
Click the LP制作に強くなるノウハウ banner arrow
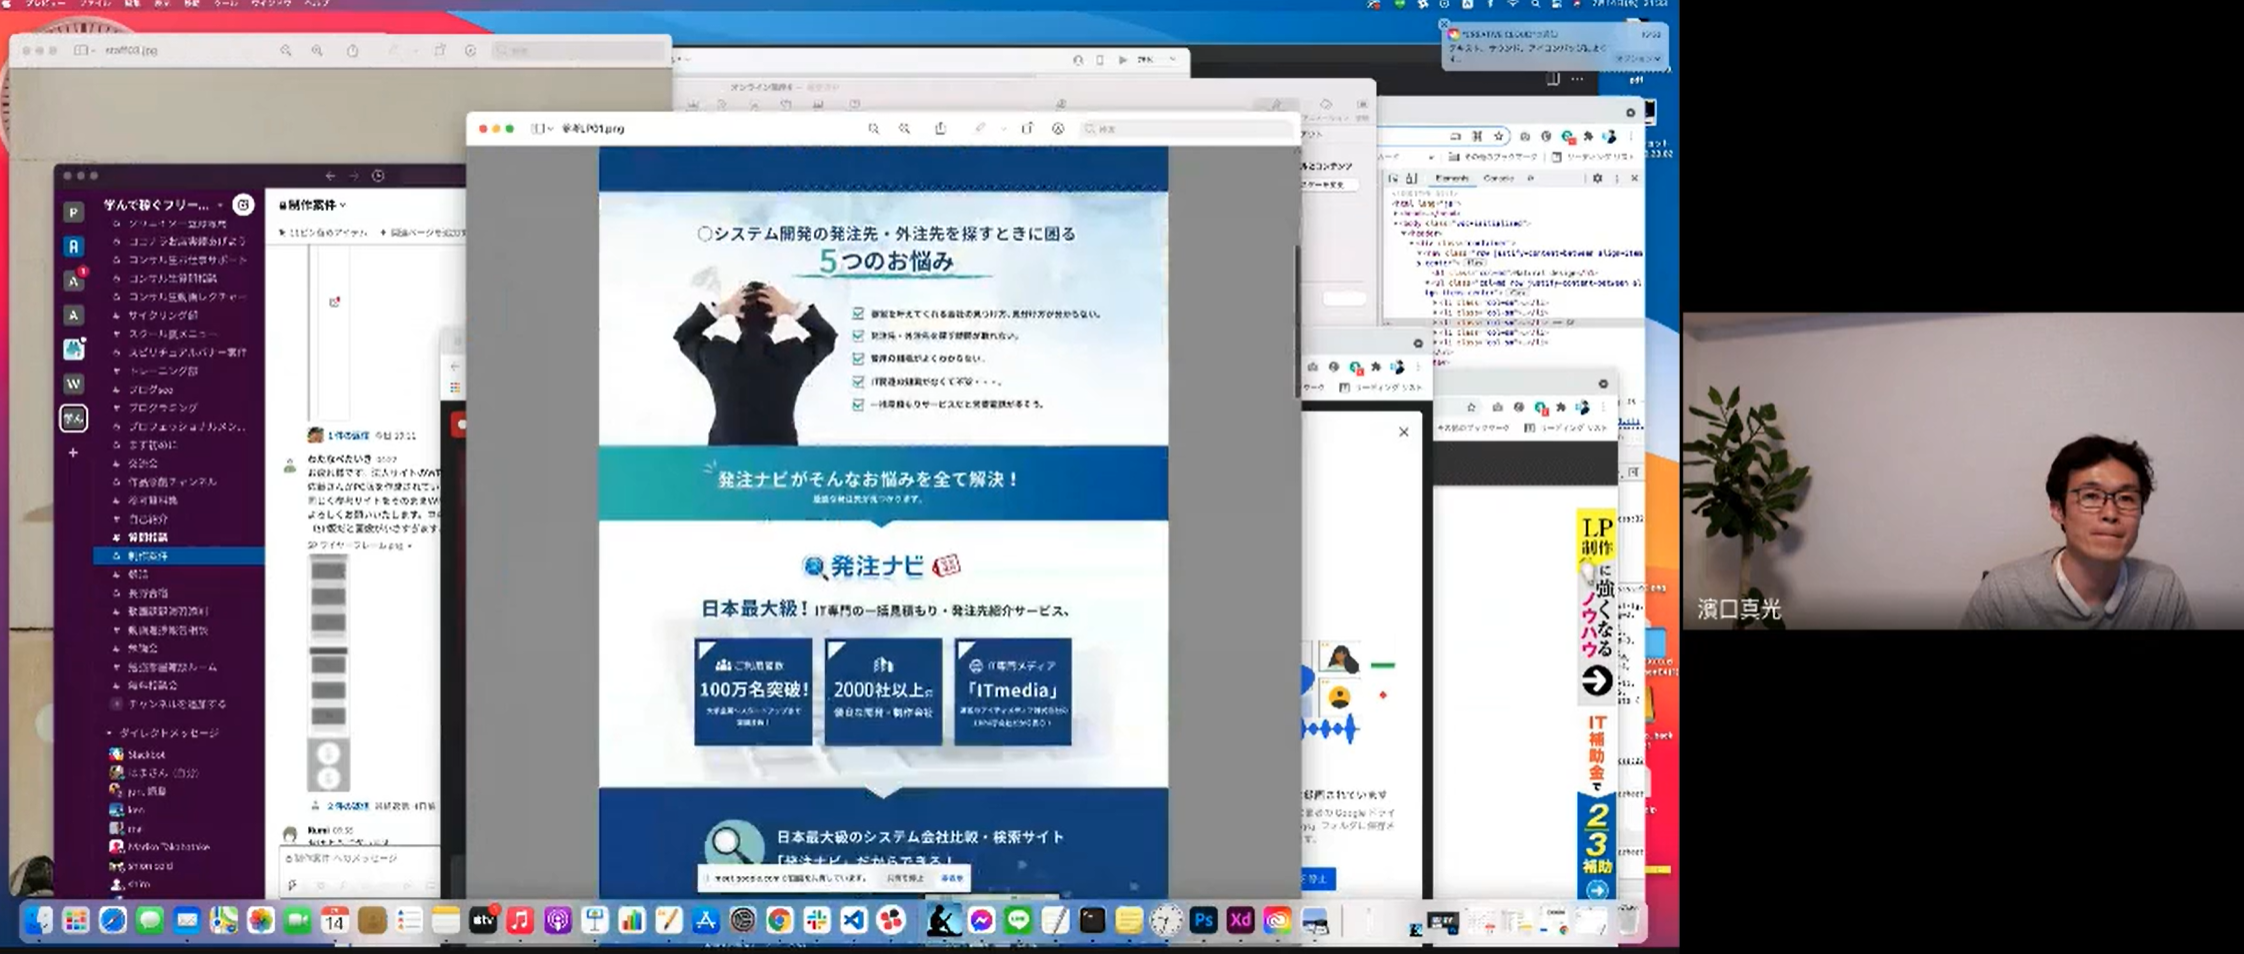1597,682
